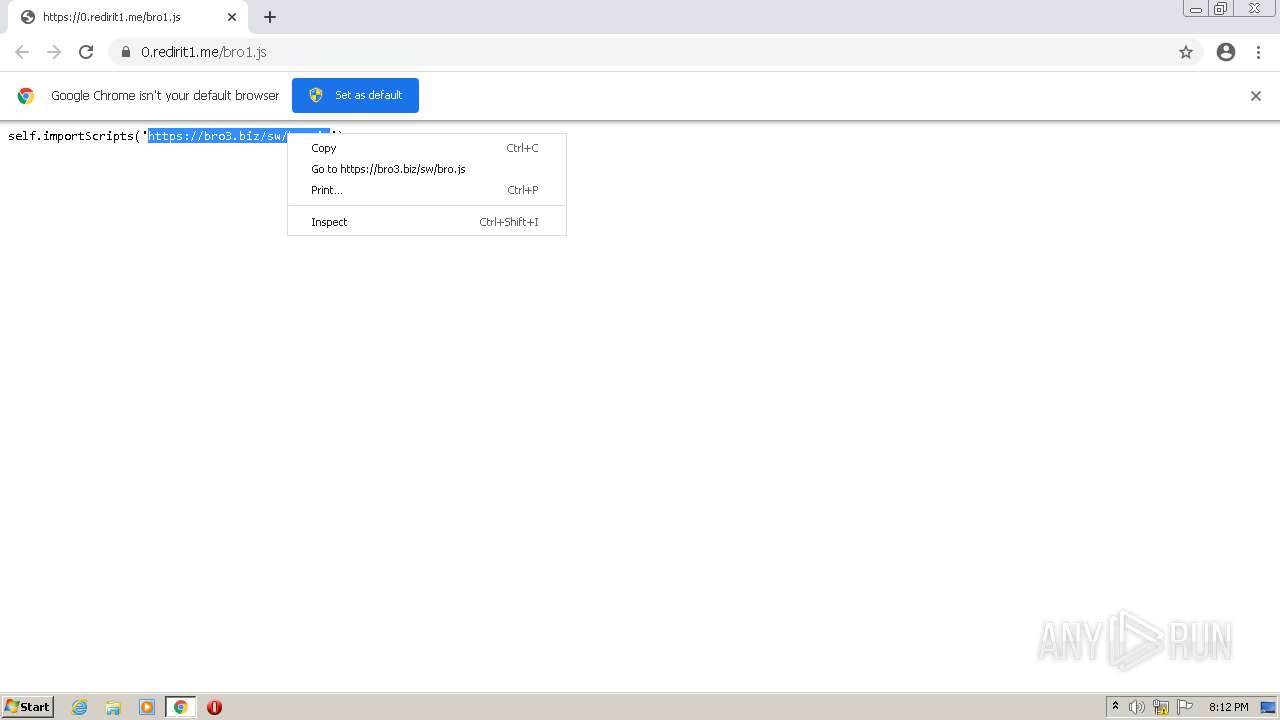Open the Chrome three-dot menu

click(x=1258, y=52)
